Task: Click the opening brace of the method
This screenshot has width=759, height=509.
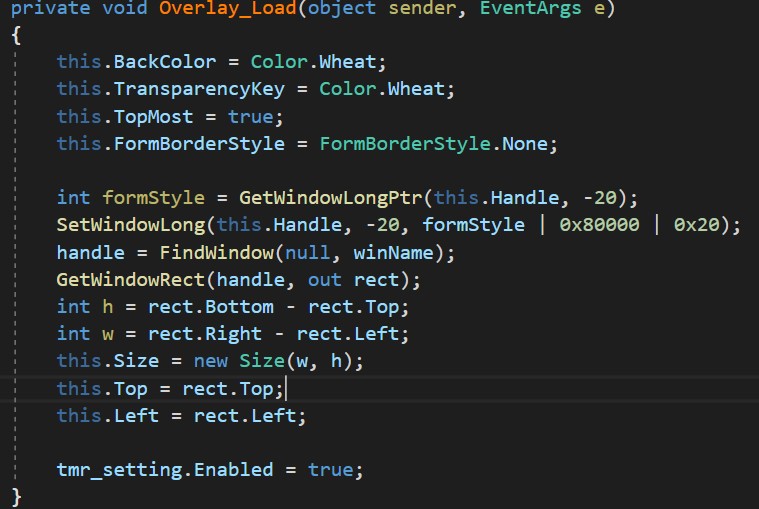Action: coord(16,35)
